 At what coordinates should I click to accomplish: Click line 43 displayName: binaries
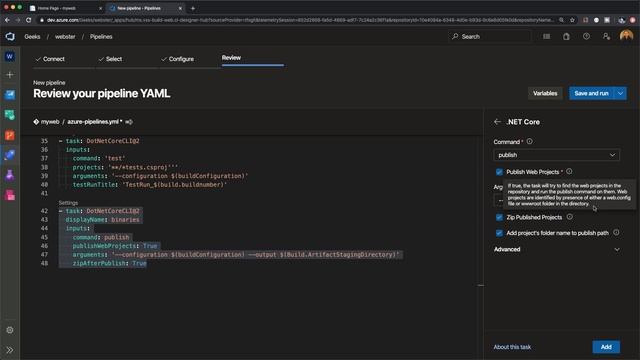[102, 220]
